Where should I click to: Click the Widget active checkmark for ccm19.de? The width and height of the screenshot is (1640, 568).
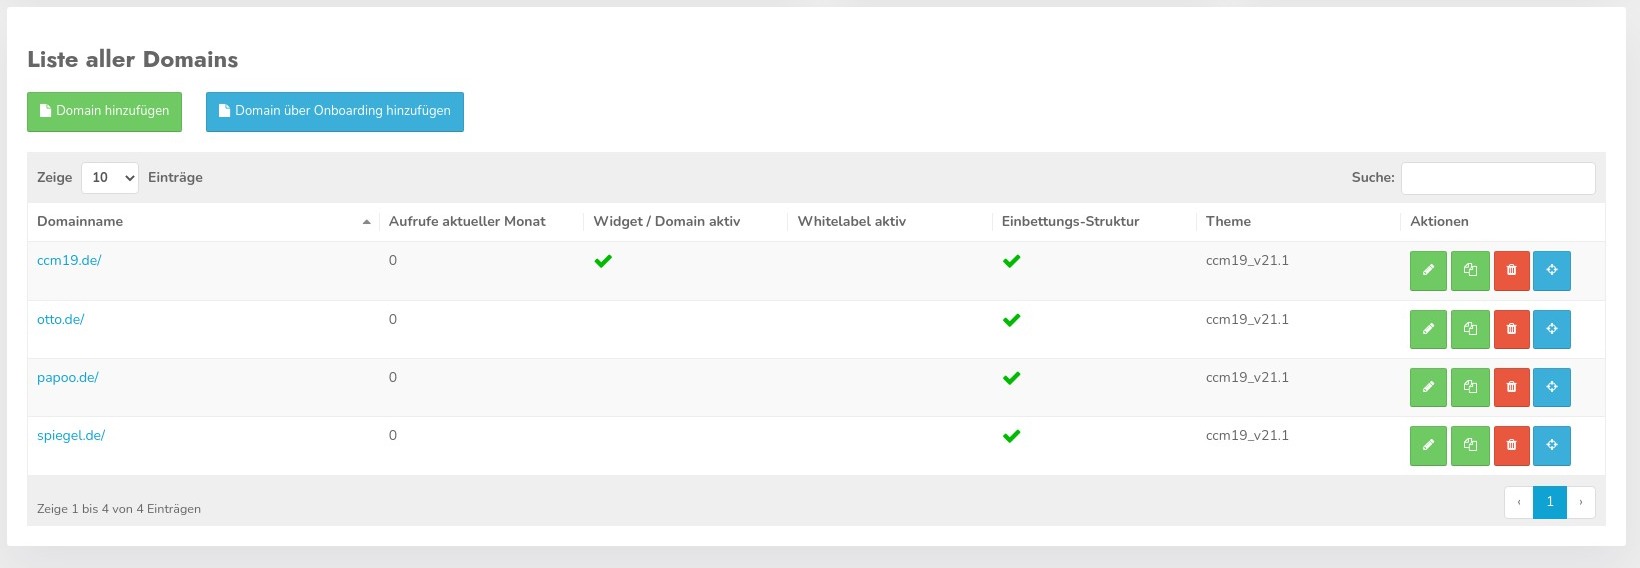603,261
